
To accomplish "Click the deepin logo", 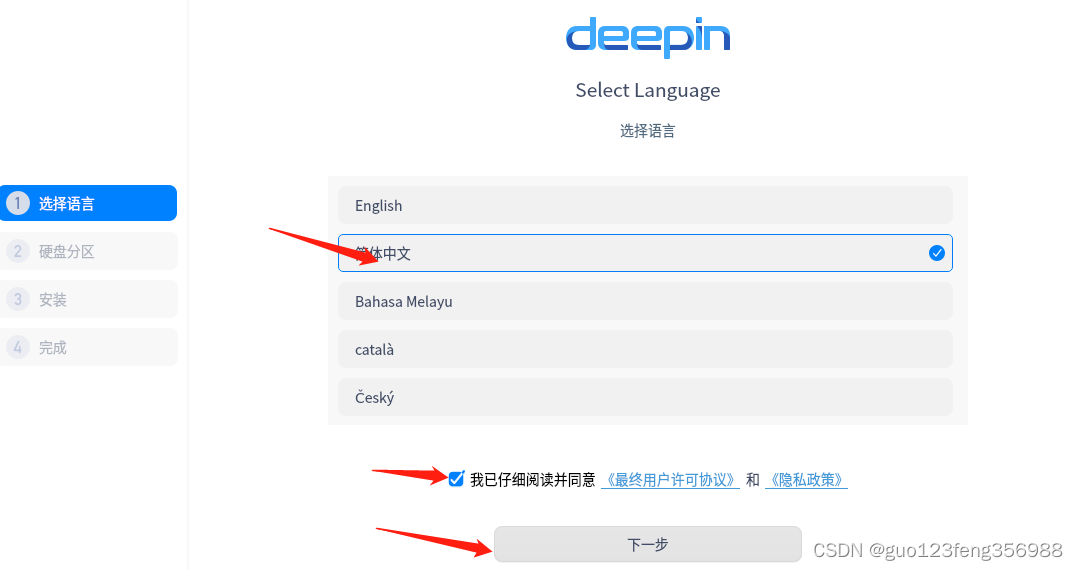I will click(648, 36).
